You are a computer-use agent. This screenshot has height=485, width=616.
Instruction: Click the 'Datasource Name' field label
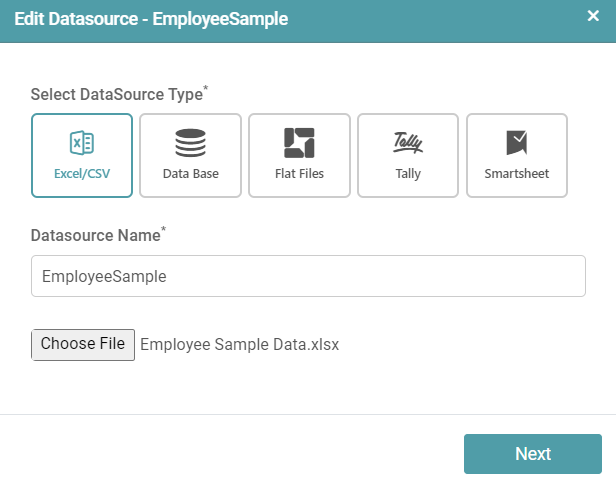[x=95, y=236]
